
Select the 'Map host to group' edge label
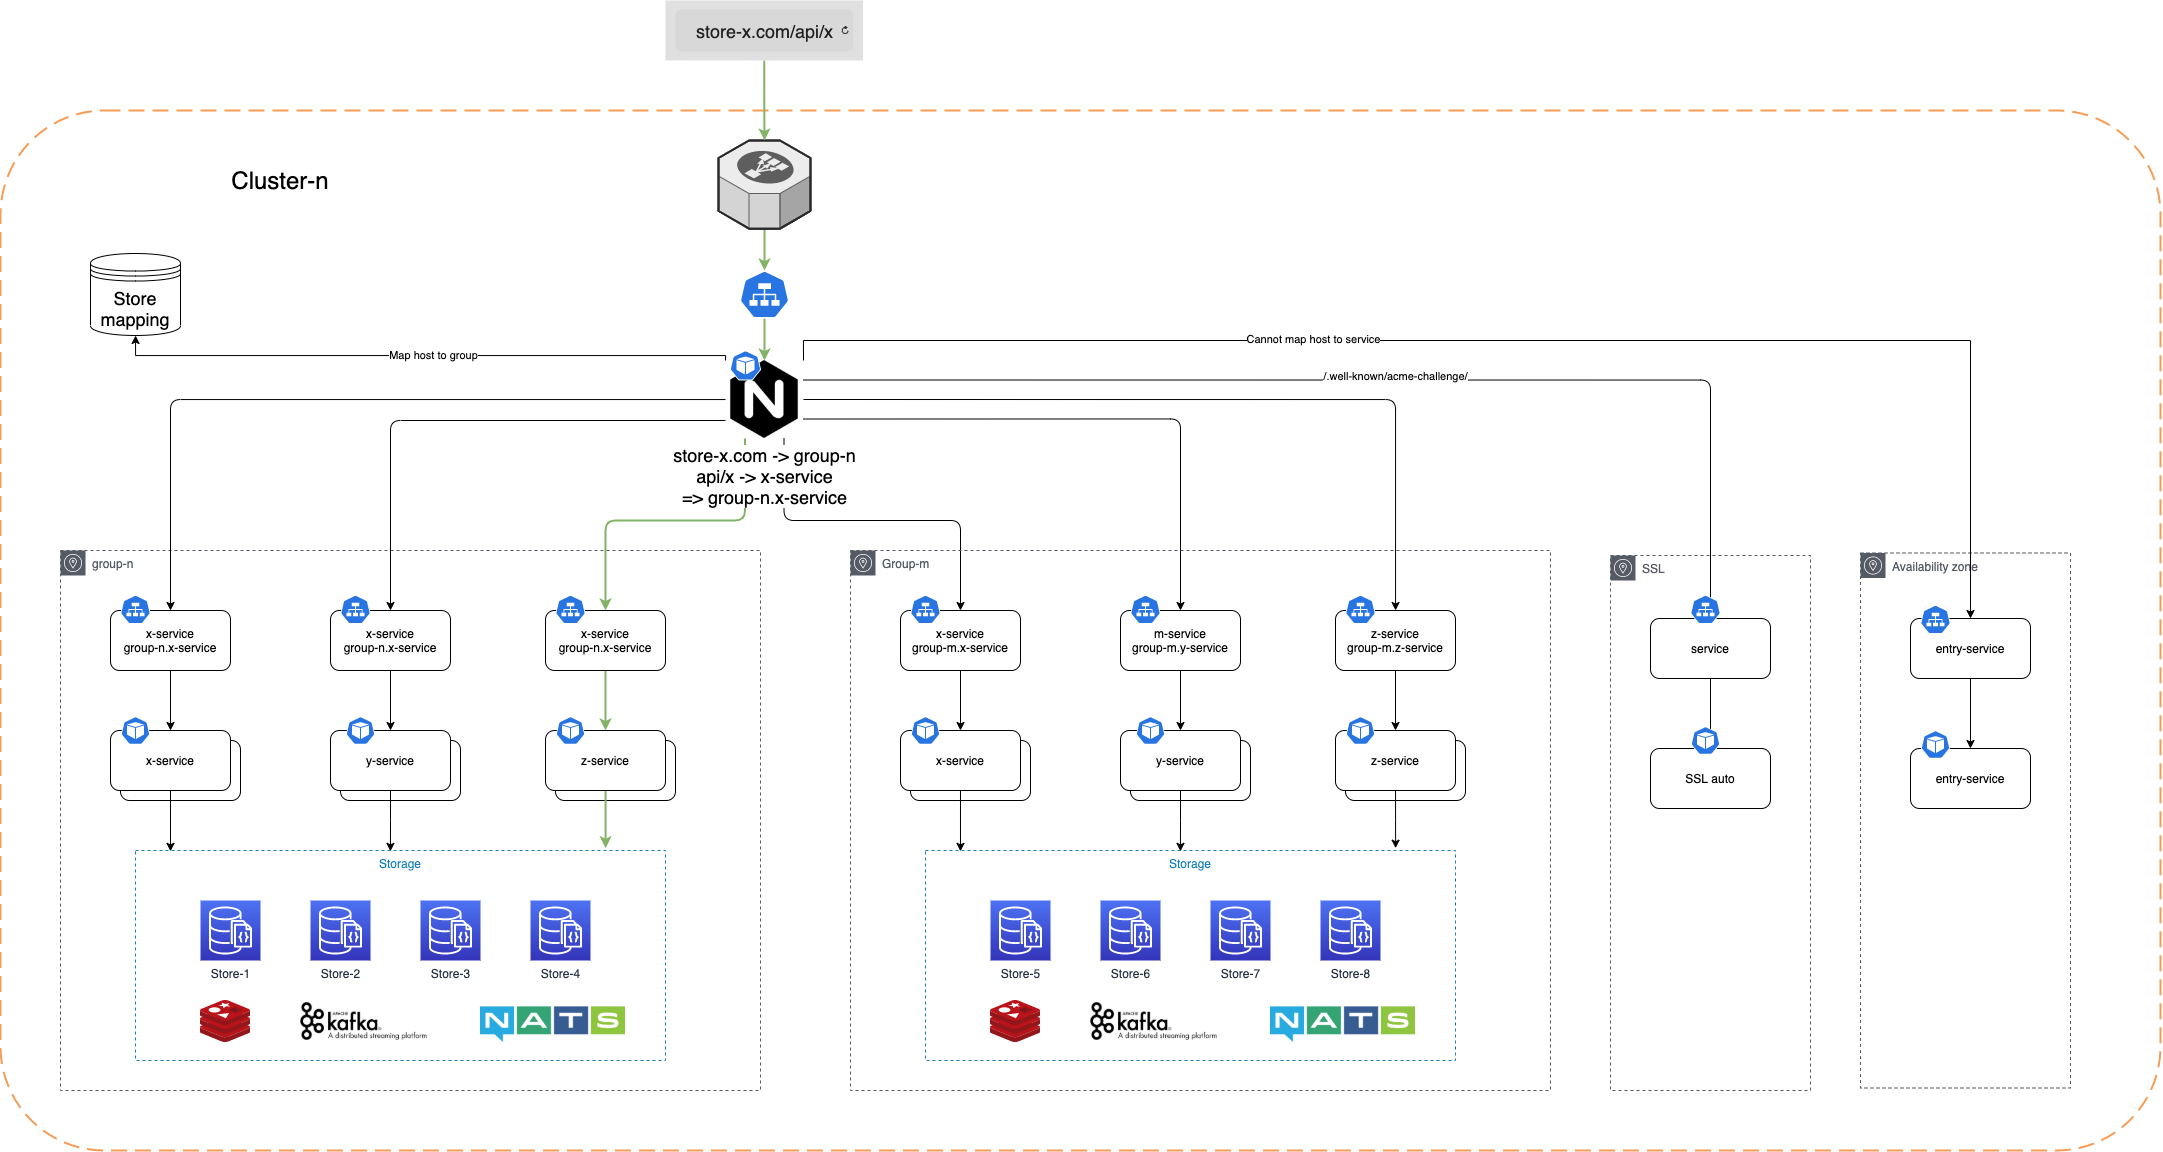(x=433, y=355)
